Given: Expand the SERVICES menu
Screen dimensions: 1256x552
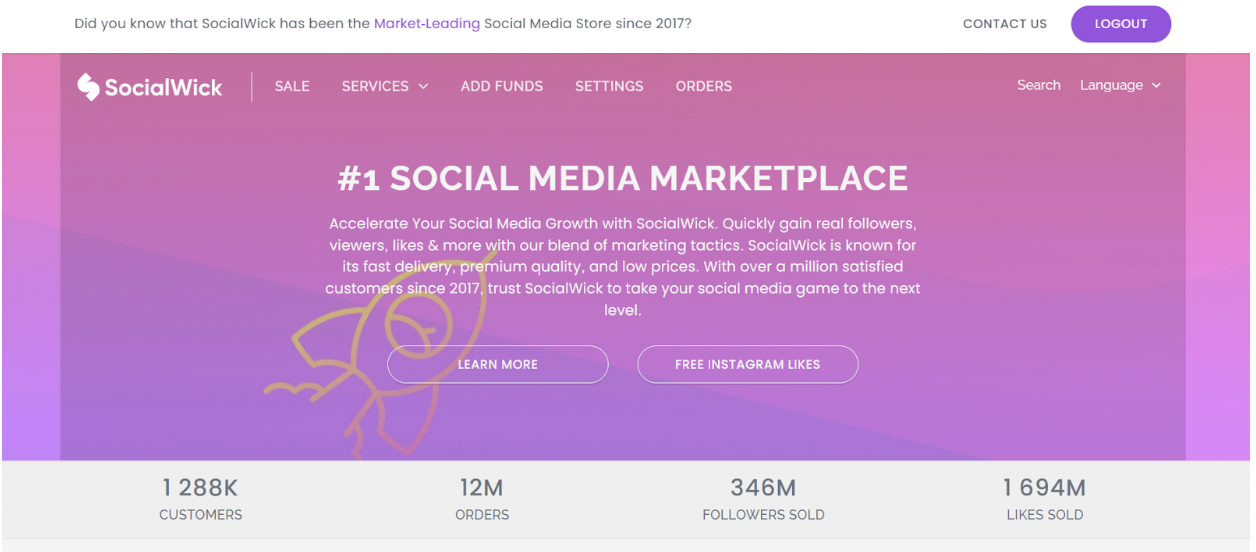Looking at the screenshot, I should point(385,86).
